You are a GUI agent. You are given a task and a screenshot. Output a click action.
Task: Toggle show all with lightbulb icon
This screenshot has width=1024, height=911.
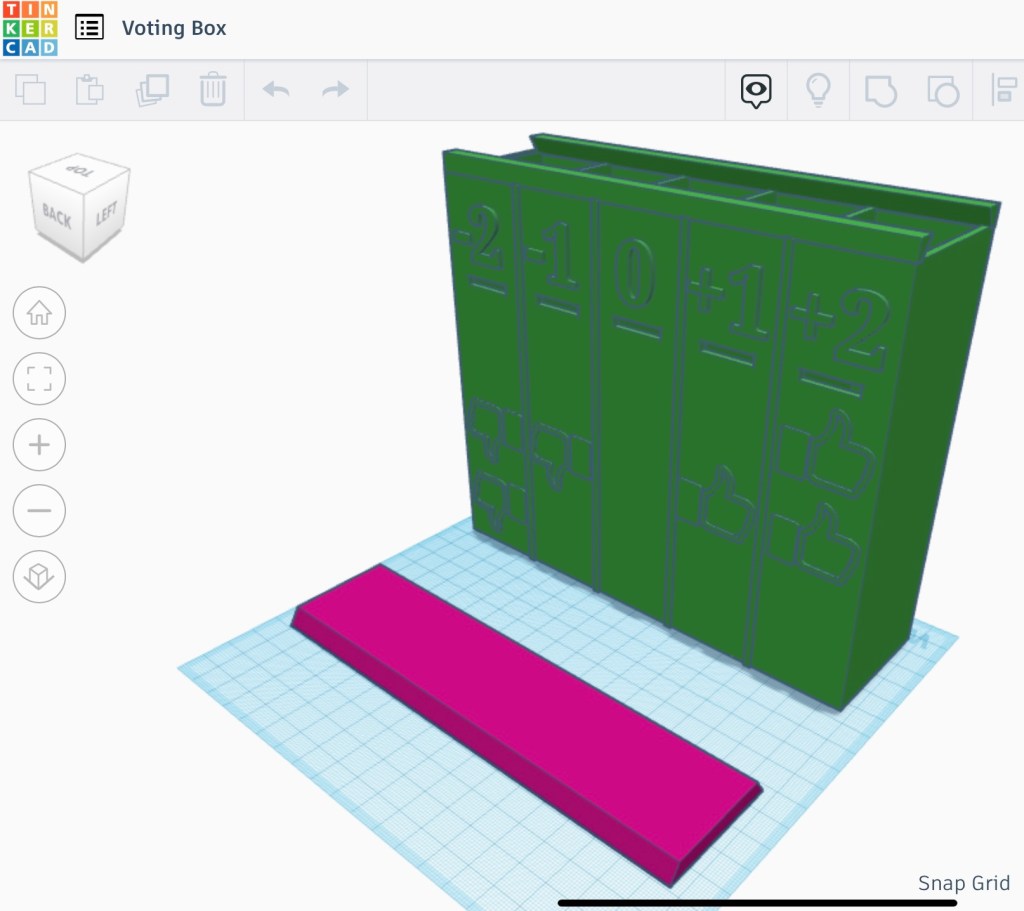[x=819, y=91]
